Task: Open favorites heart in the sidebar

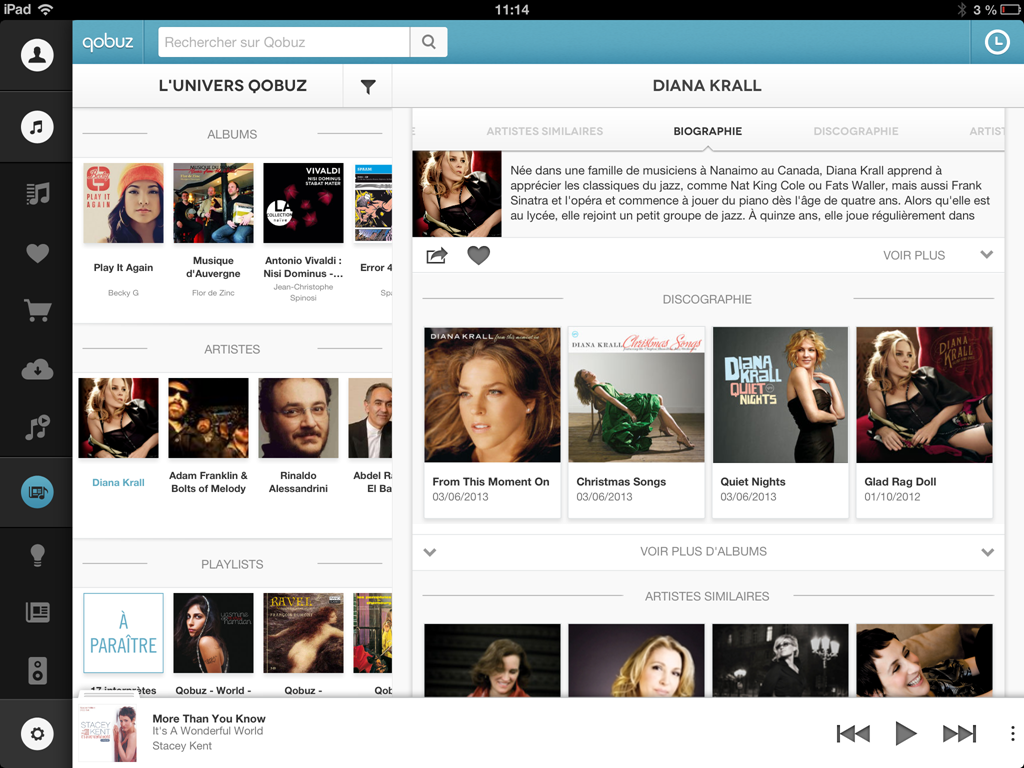Action: (x=37, y=253)
